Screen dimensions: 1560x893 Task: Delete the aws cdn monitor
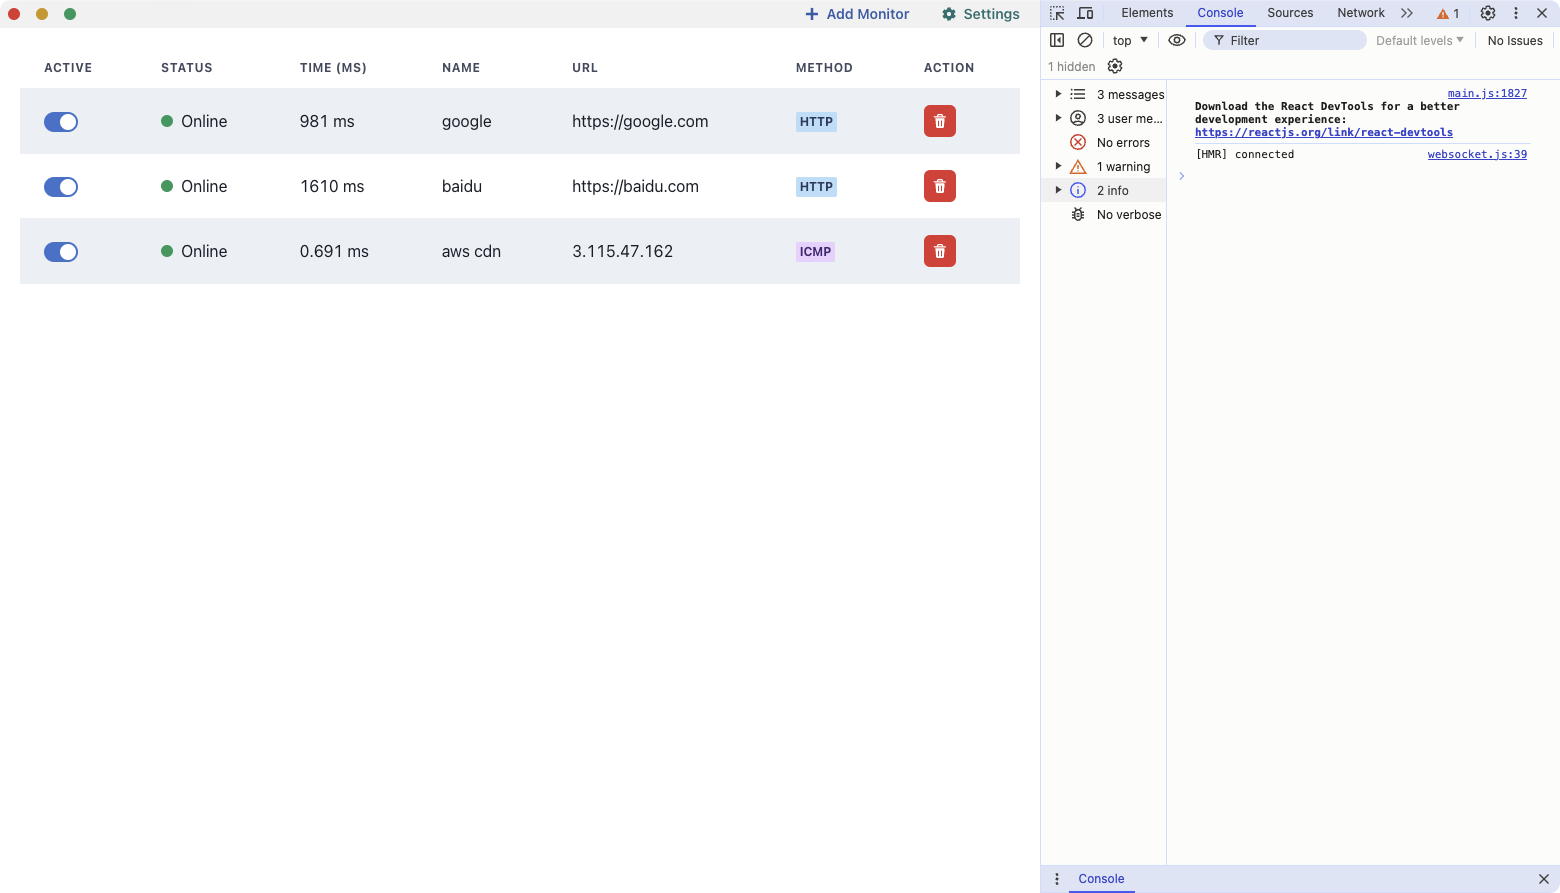(x=939, y=251)
